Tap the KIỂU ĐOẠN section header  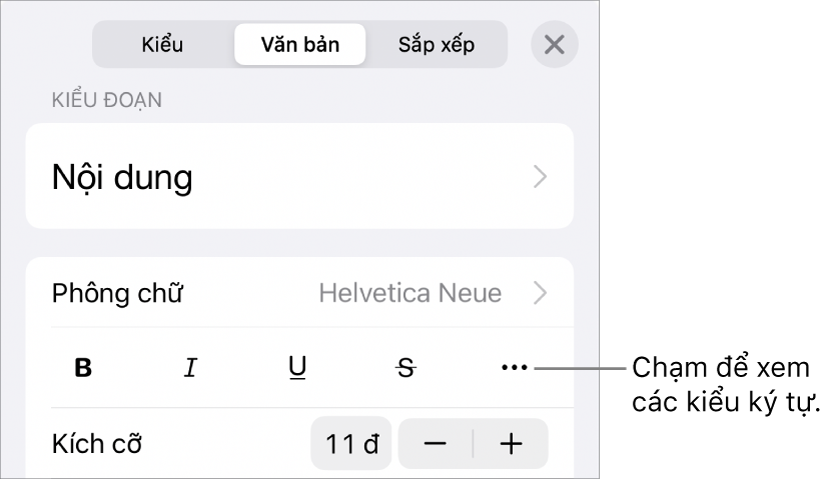(x=106, y=100)
